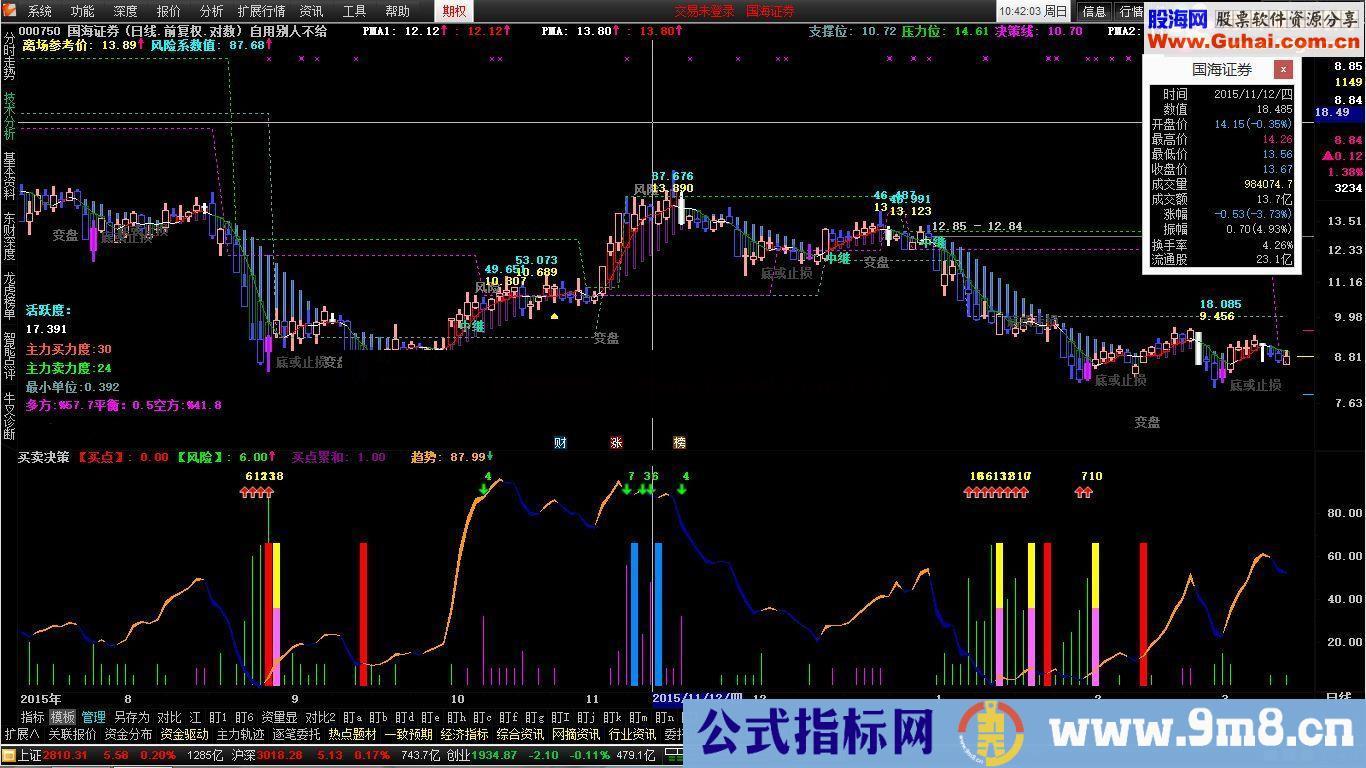Open the 综合资讯 comprehensive news panel
The height and width of the screenshot is (768, 1366).
520,735
